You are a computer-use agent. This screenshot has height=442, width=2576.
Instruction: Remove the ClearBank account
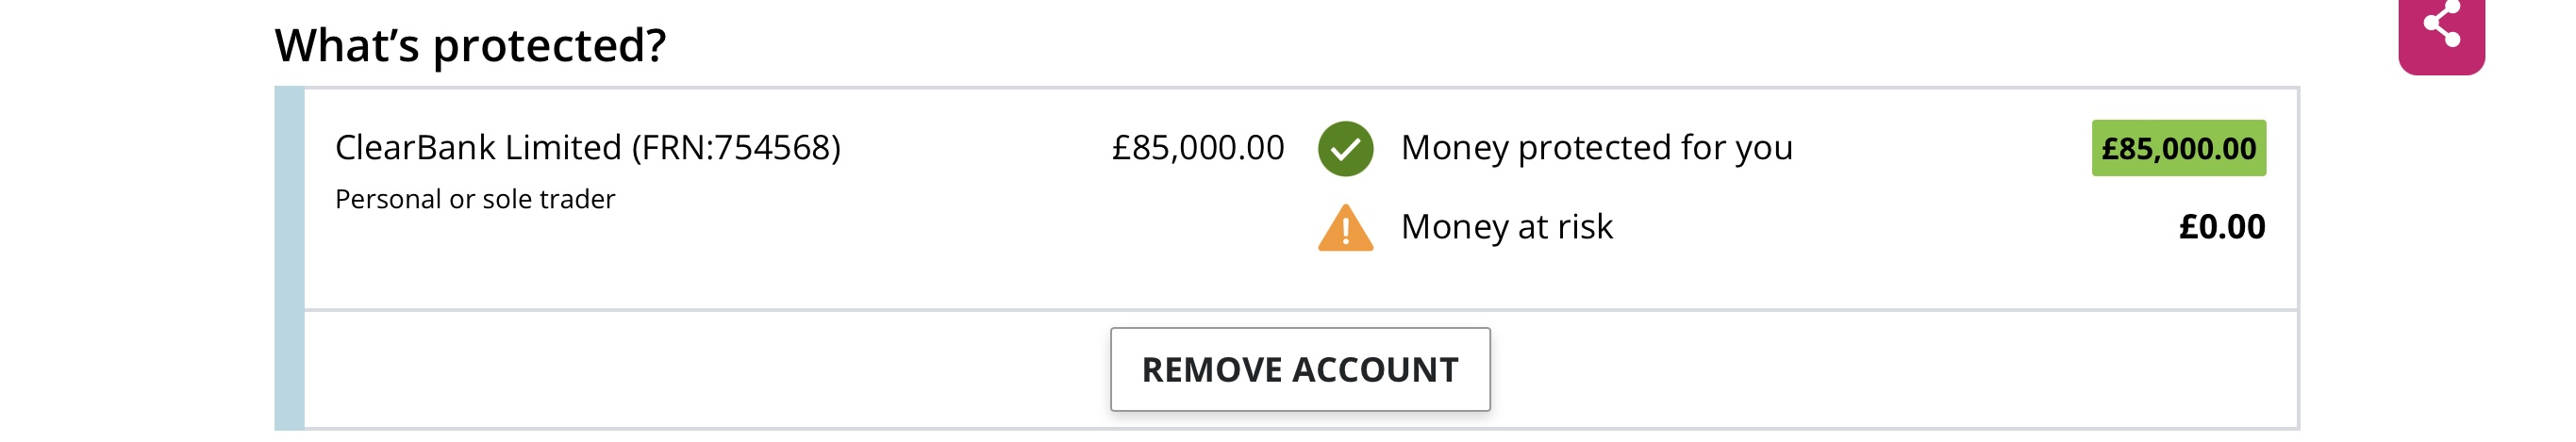1300,369
